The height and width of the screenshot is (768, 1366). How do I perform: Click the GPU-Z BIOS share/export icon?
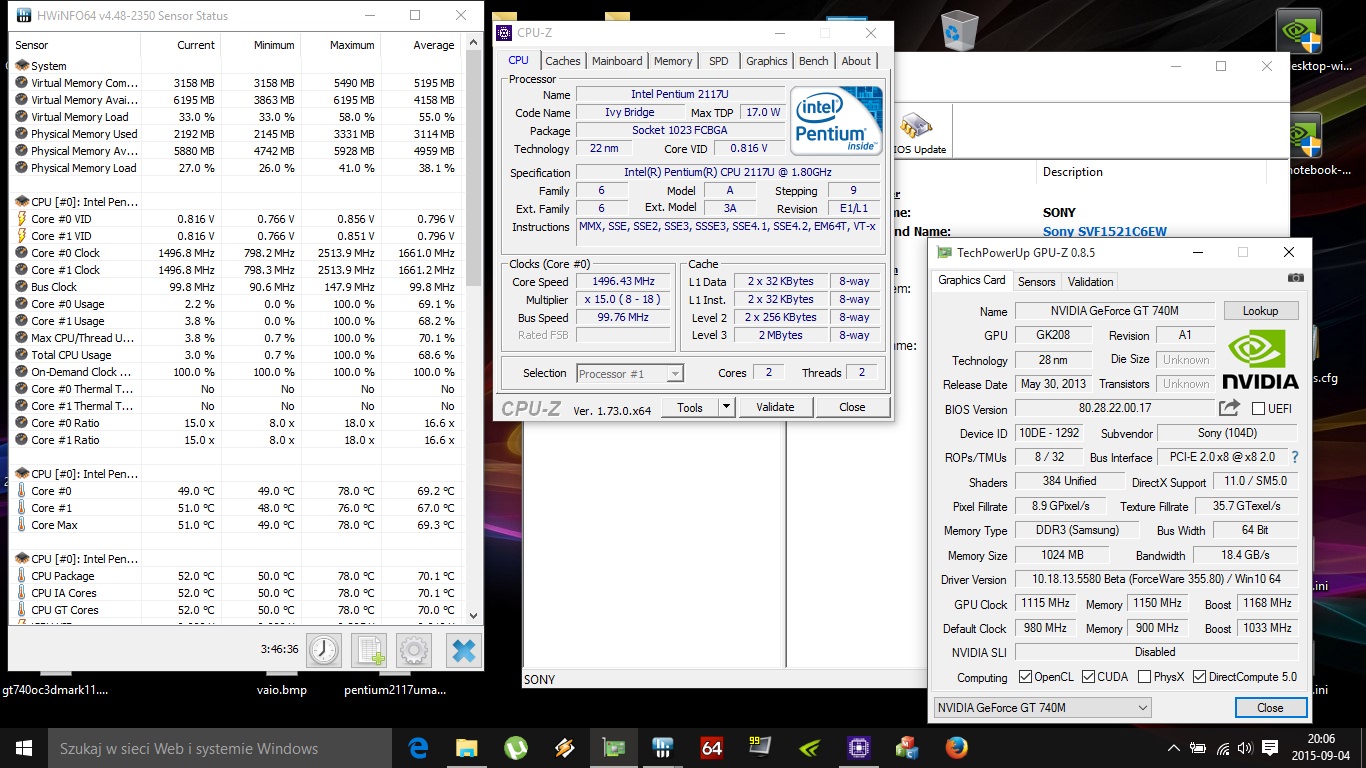1229,408
